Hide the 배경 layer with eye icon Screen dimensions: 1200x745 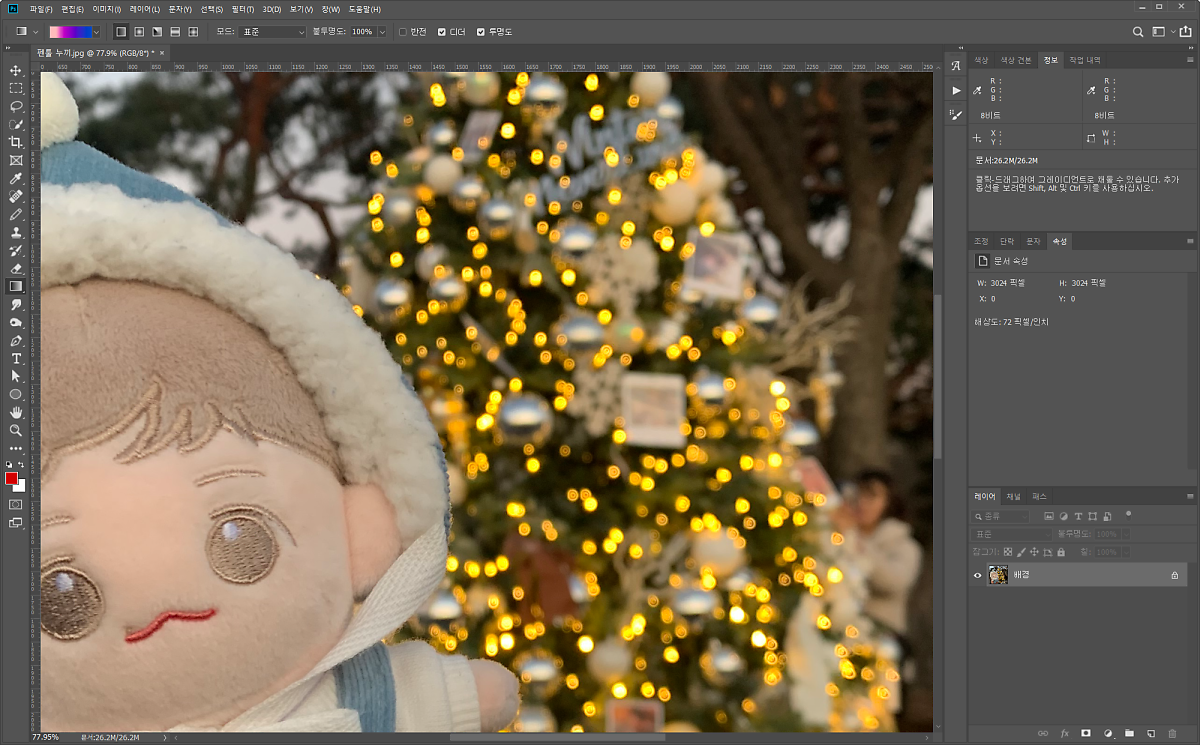click(x=978, y=575)
